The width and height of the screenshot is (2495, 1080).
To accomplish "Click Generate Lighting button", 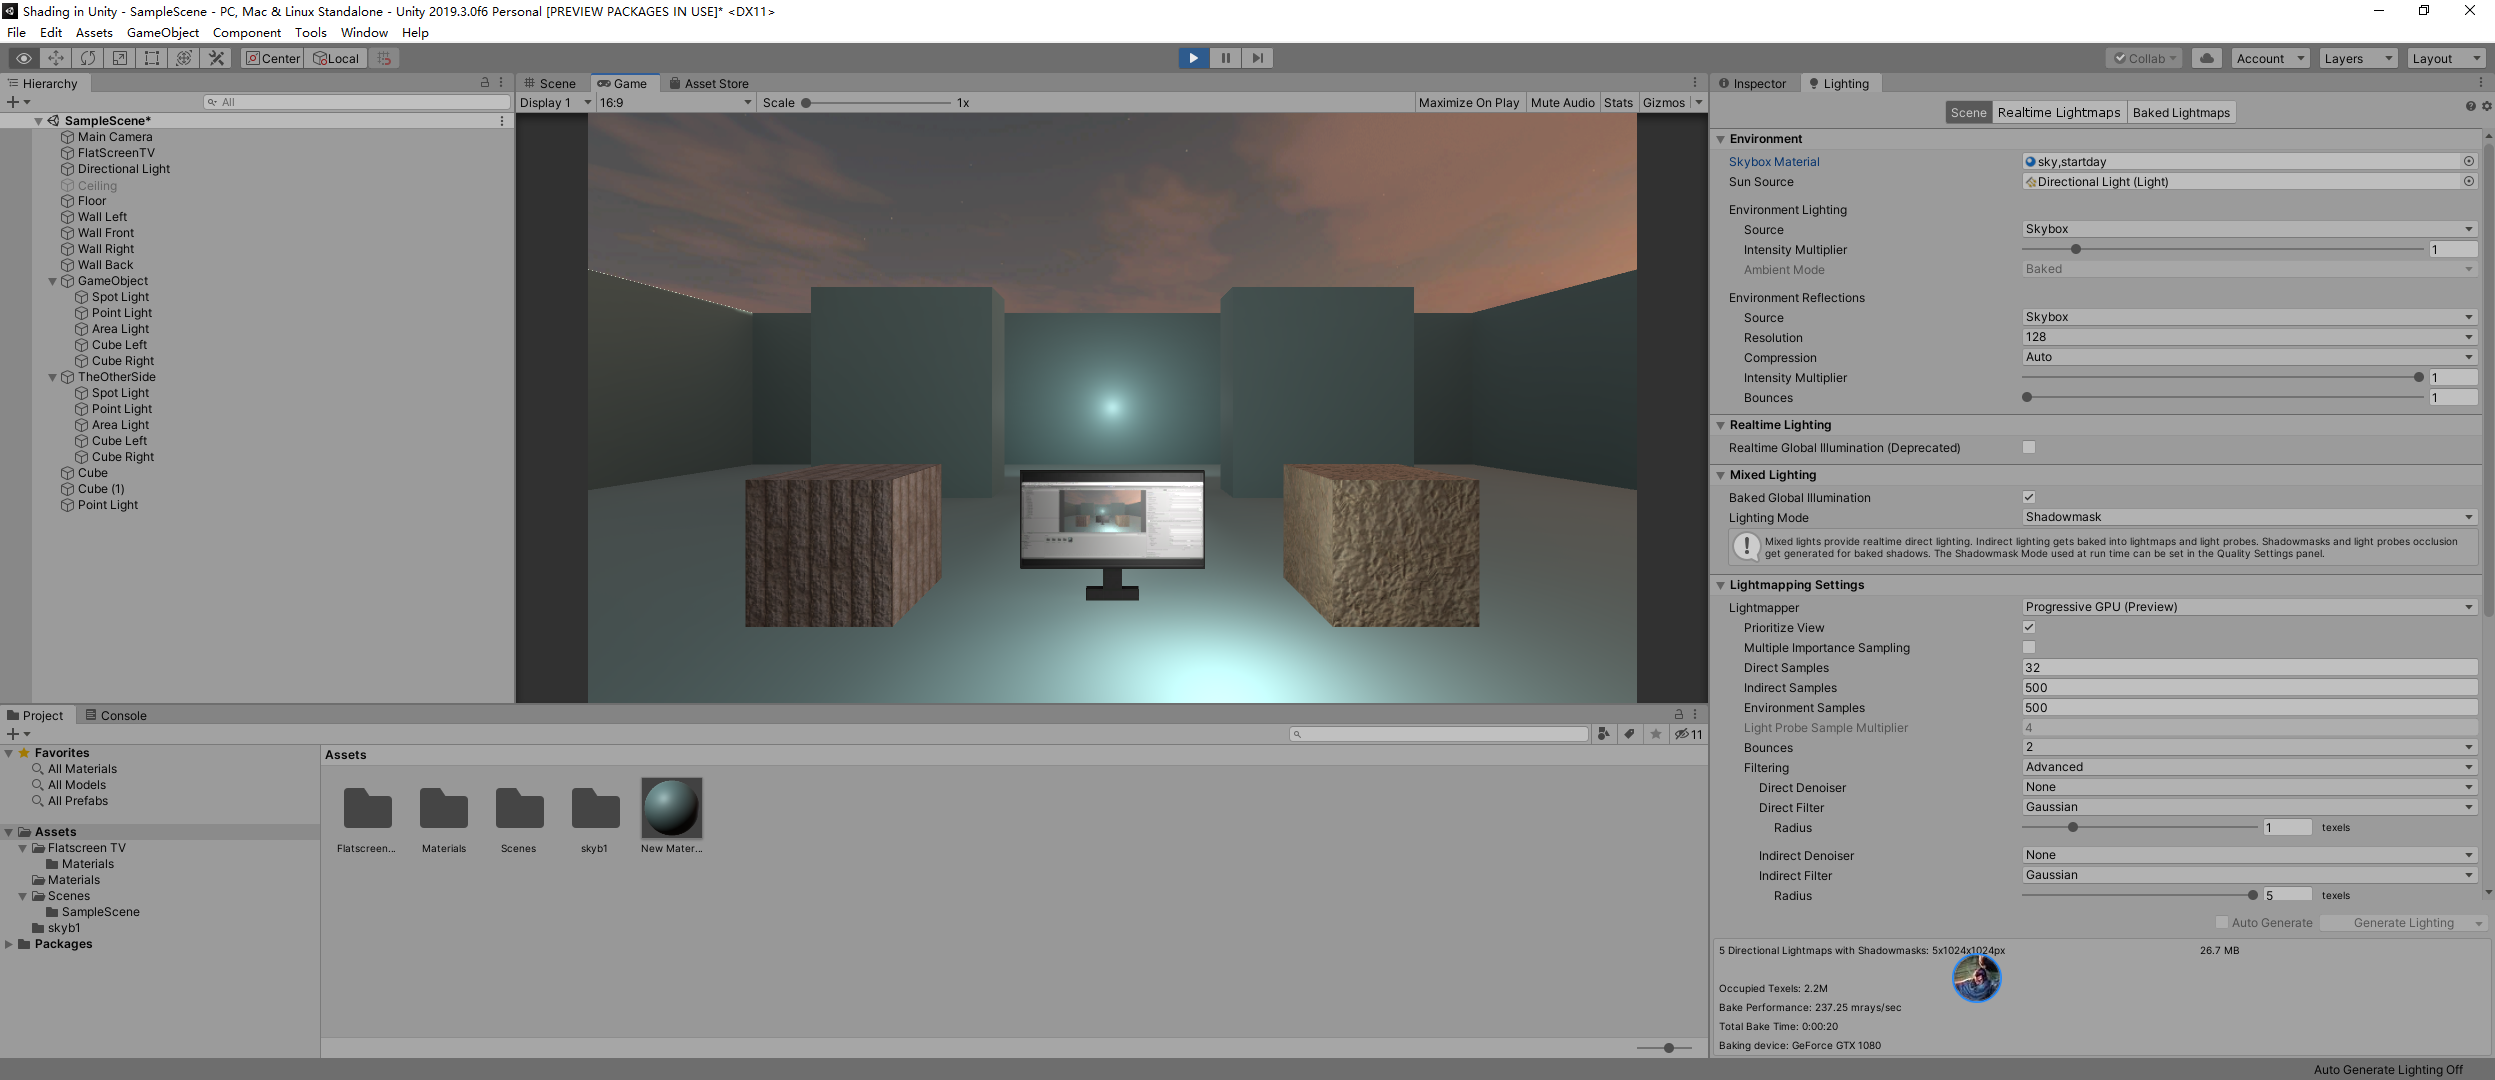I will (x=2402, y=923).
